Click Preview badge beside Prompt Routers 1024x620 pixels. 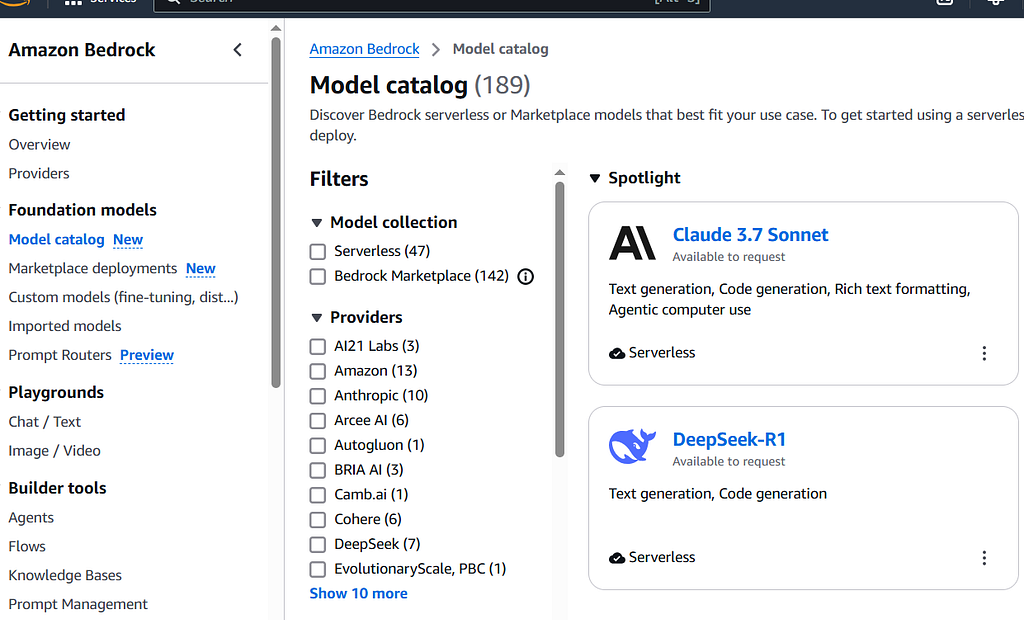pos(147,355)
